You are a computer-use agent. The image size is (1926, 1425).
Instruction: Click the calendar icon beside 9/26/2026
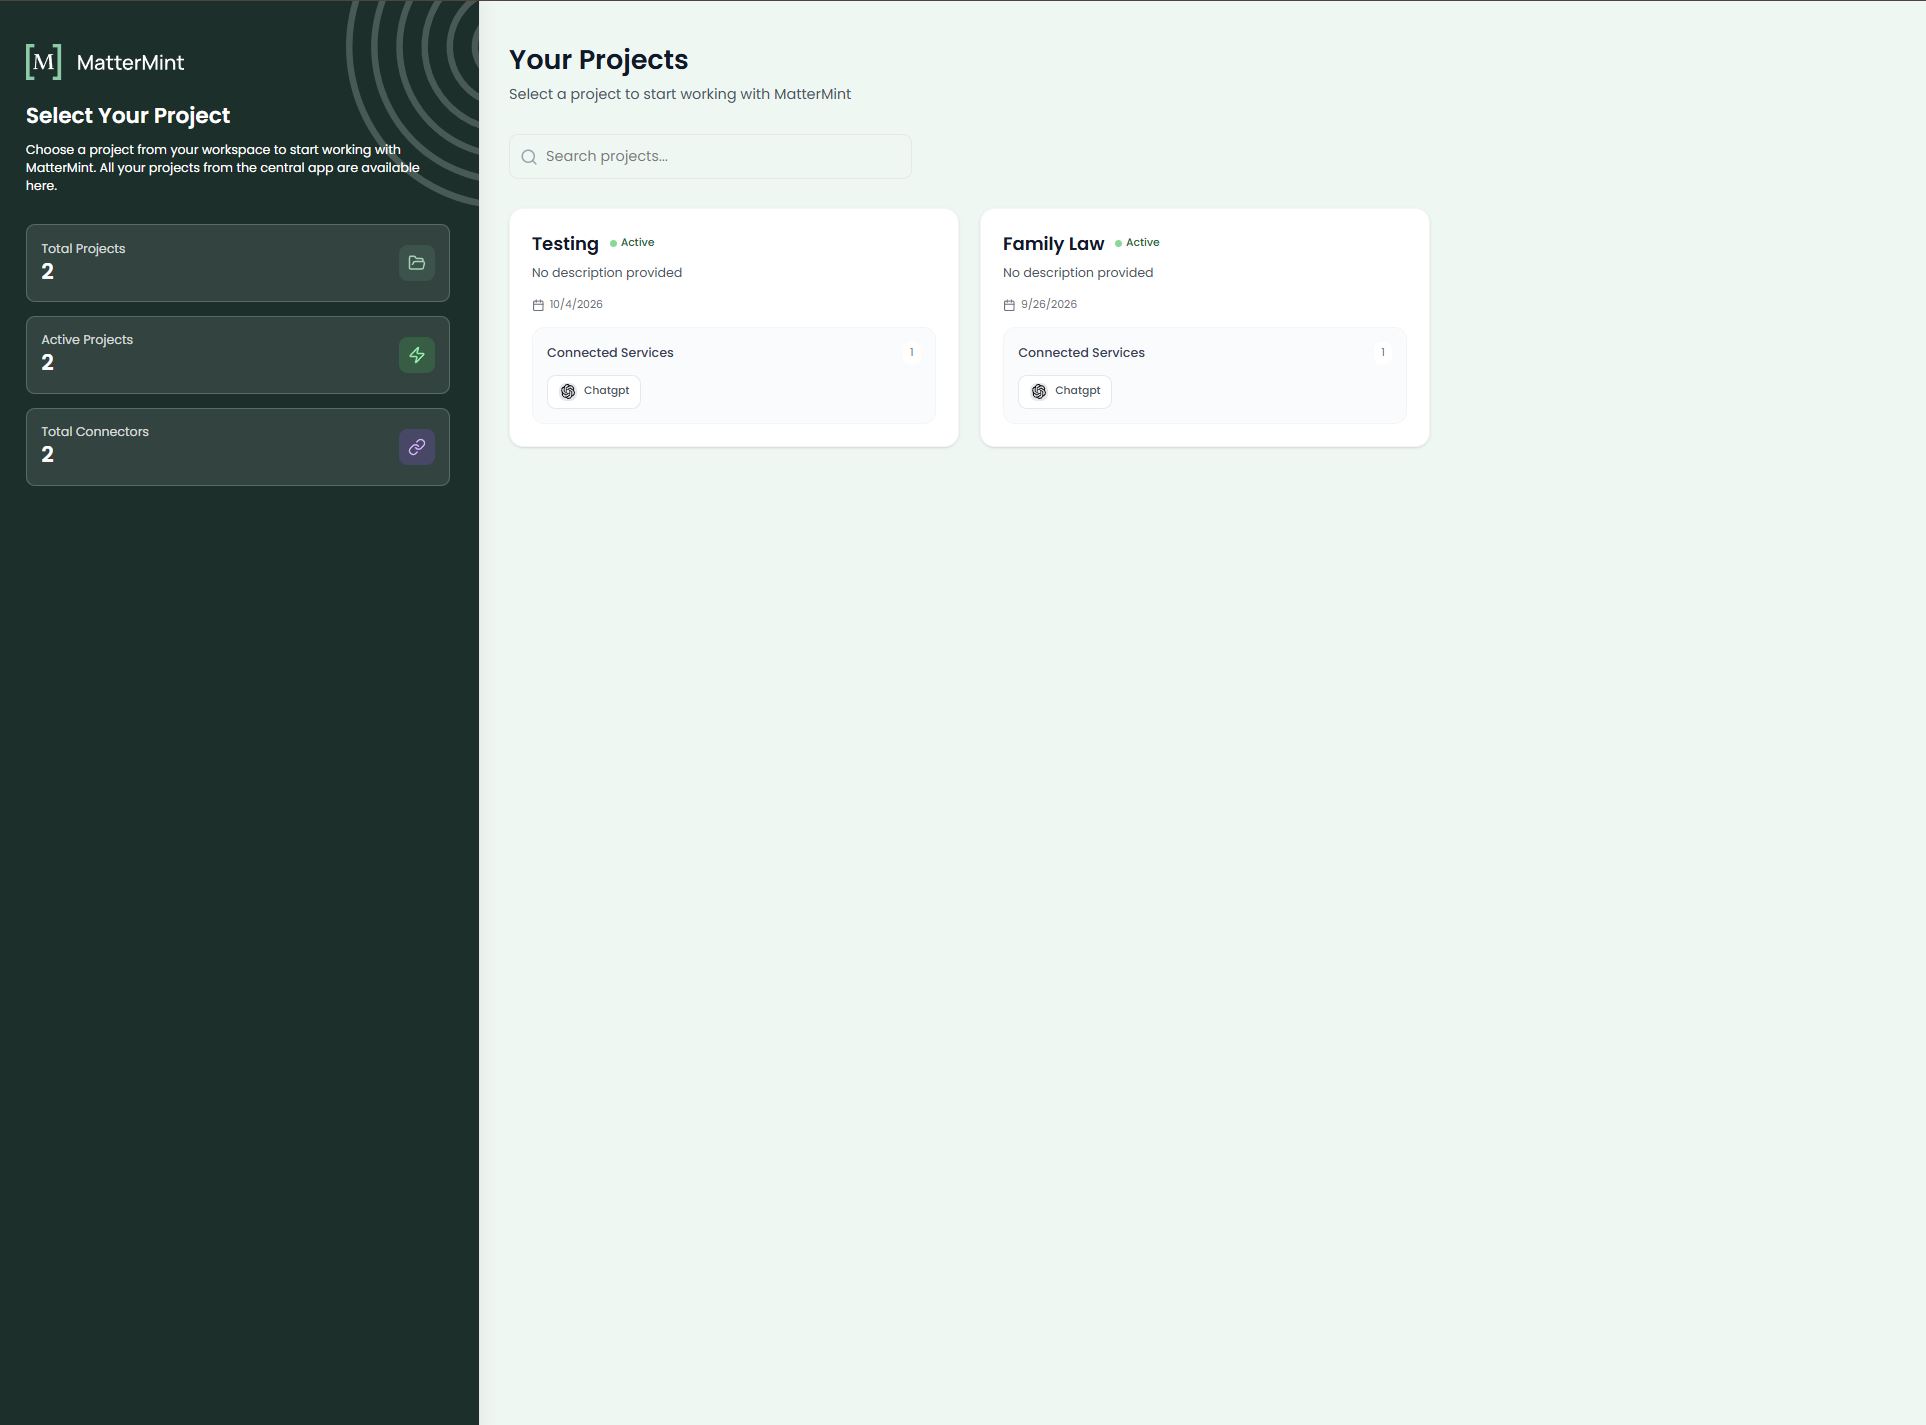pyautogui.click(x=1009, y=305)
